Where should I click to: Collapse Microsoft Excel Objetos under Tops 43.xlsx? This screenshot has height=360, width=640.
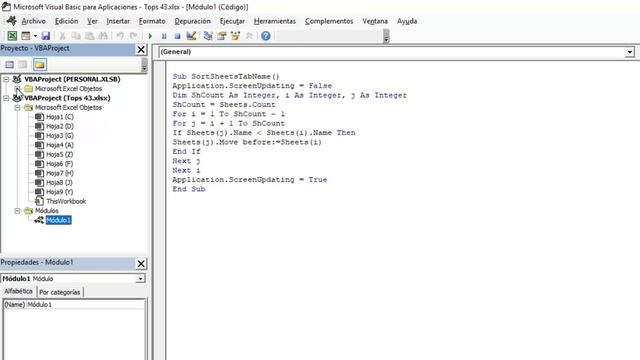(x=17, y=107)
